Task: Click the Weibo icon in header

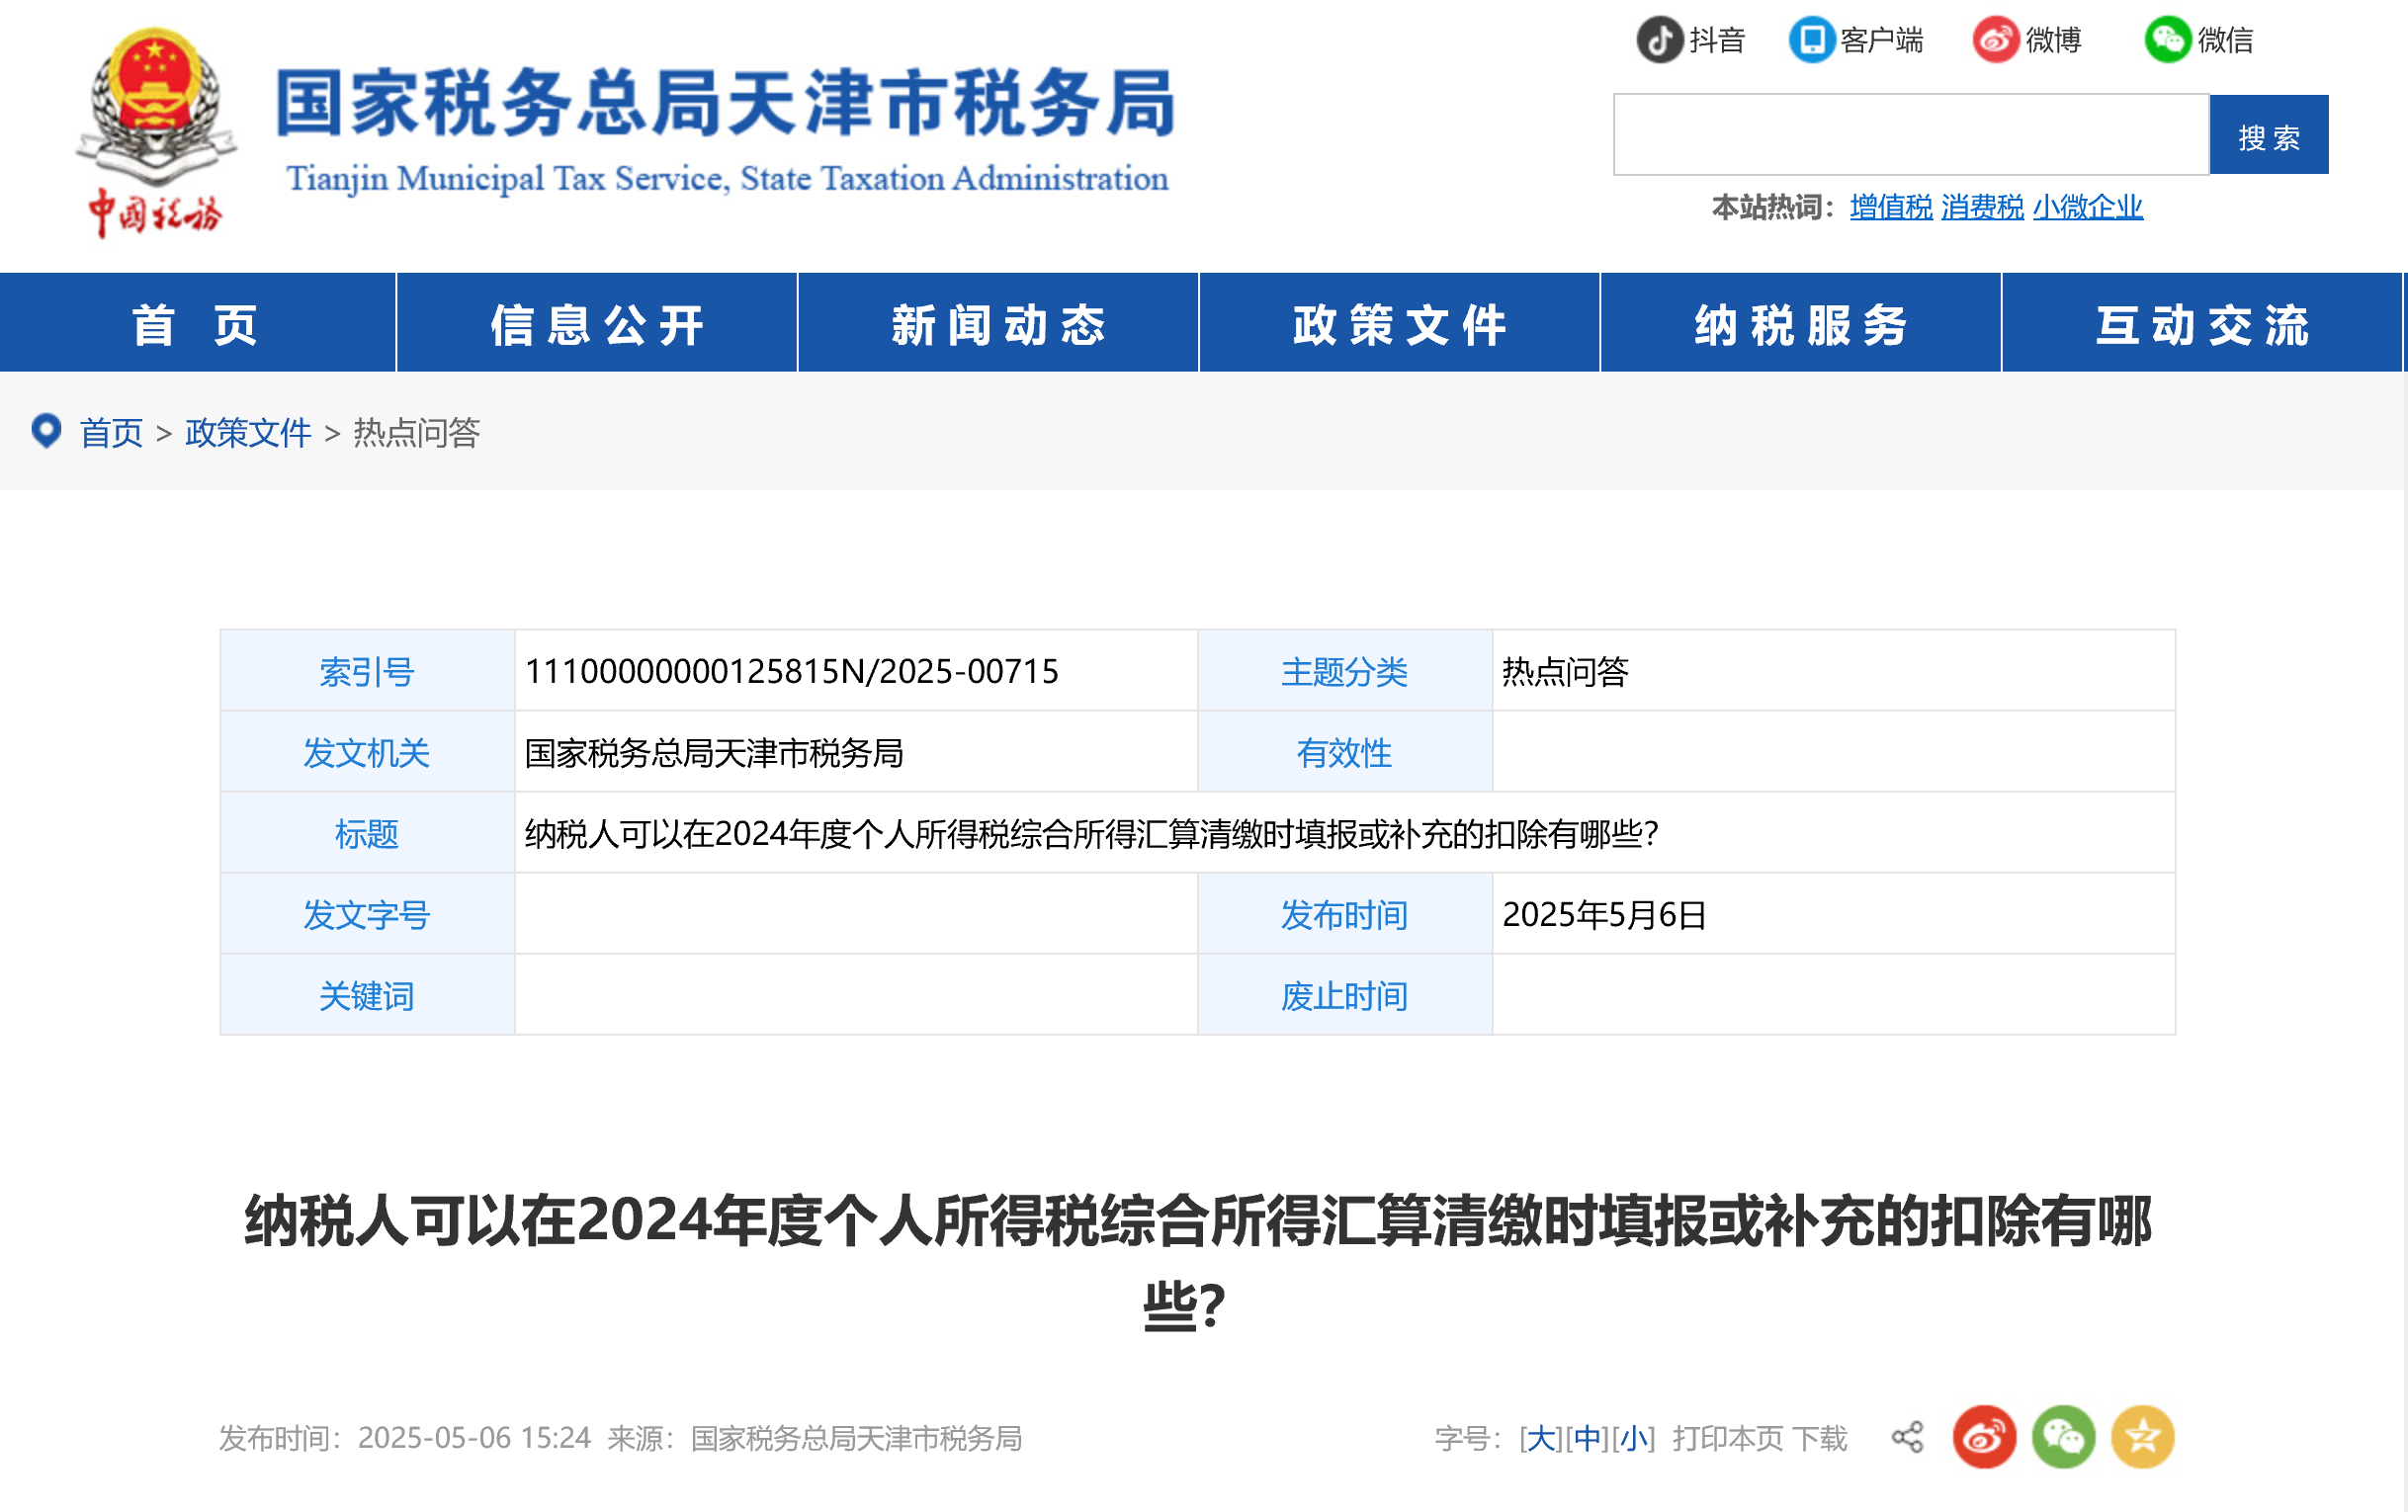Action: pyautogui.click(x=1995, y=40)
